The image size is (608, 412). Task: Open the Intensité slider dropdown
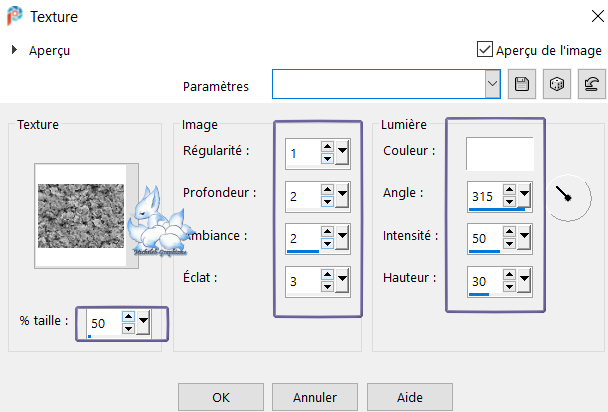coord(524,237)
